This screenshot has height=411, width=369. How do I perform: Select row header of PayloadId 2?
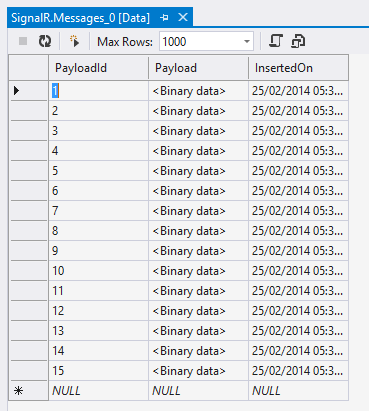click(x=29, y=111)
